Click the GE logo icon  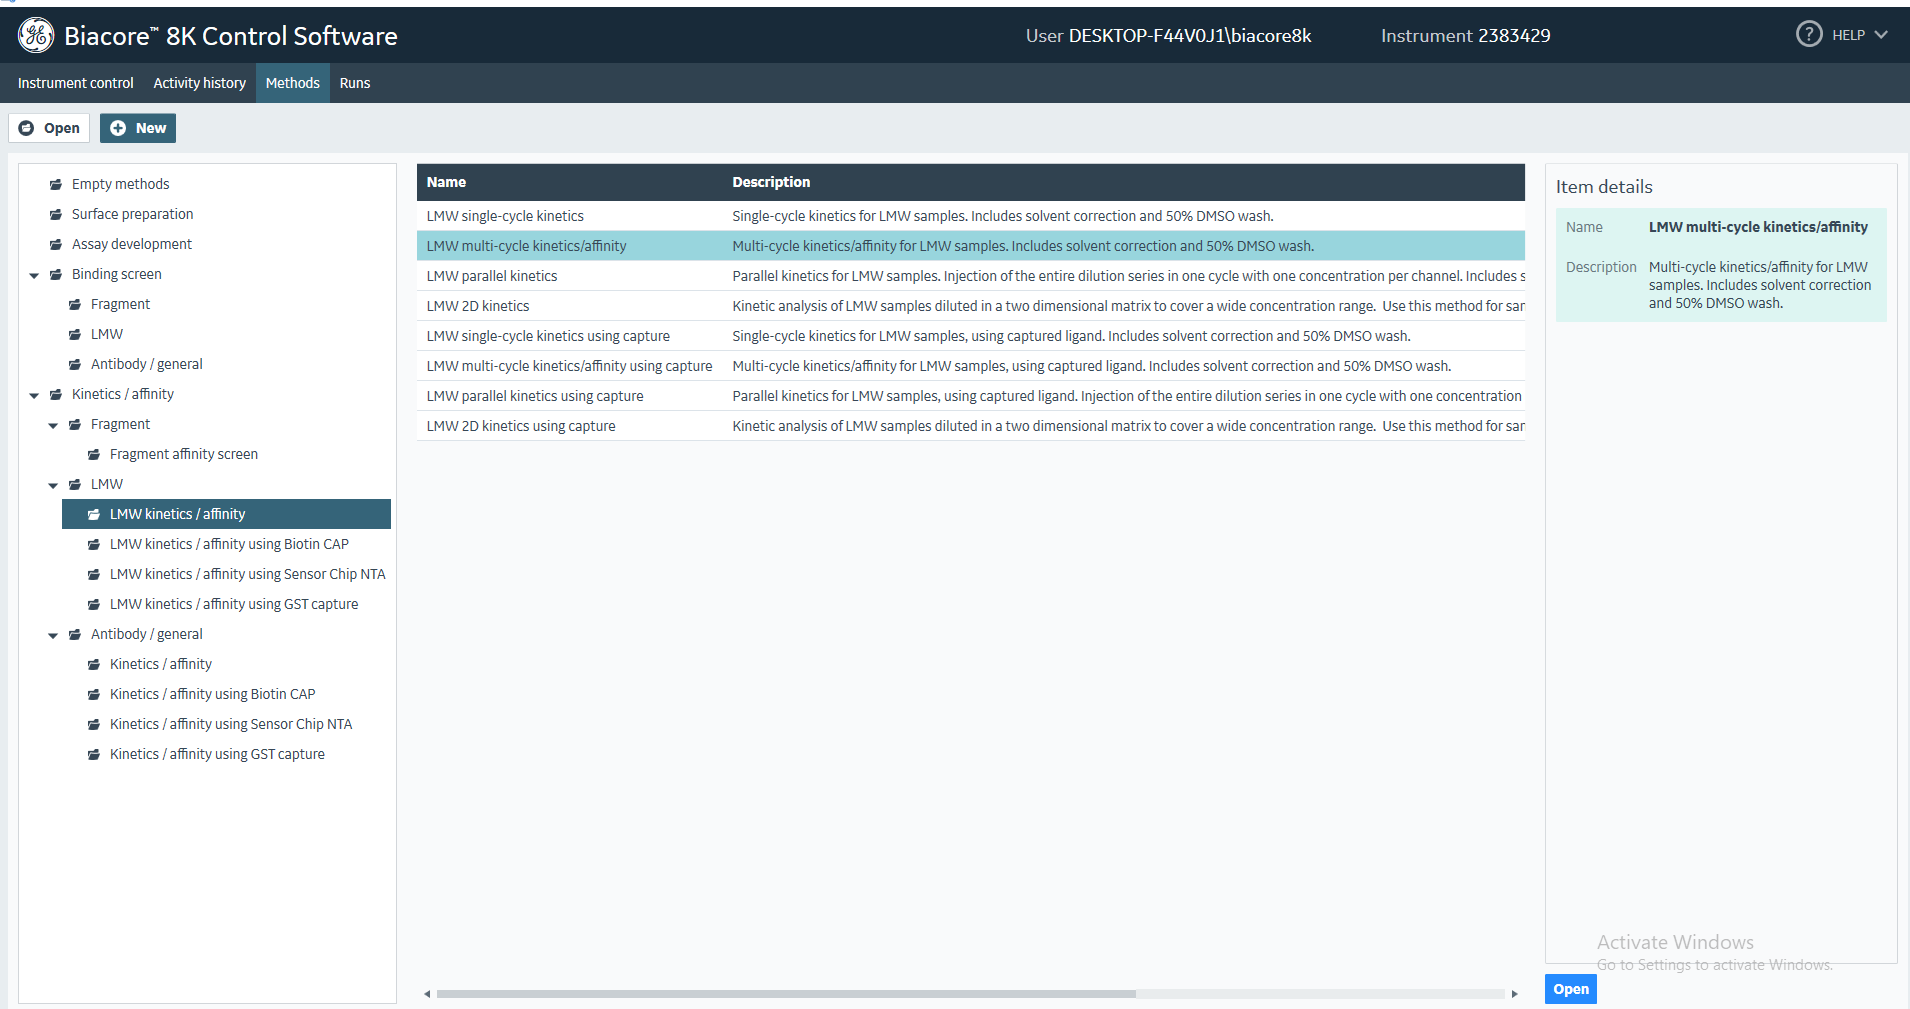coord(36,35)
